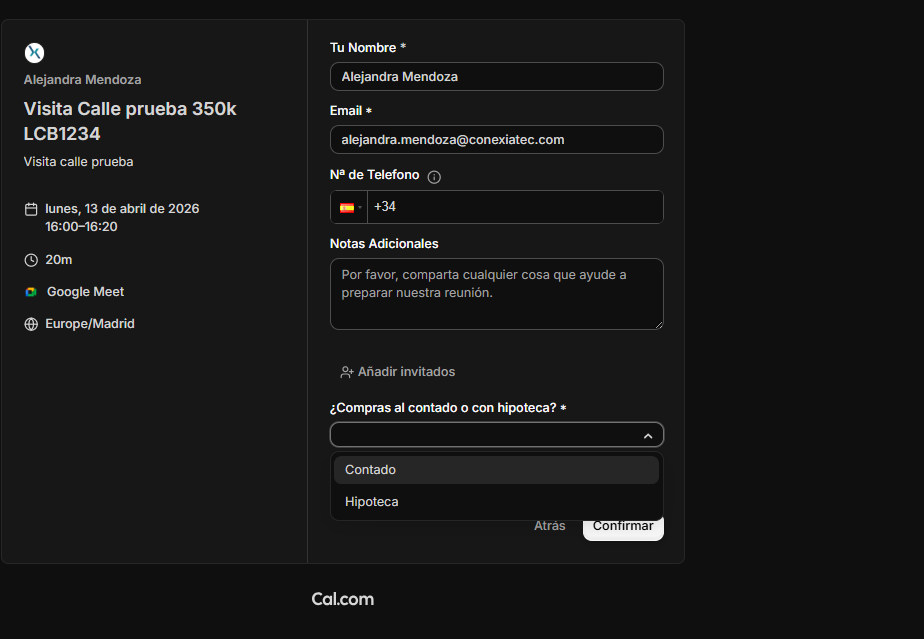Click the Google Meet icon
924x639 pixels.
[31, 292]
